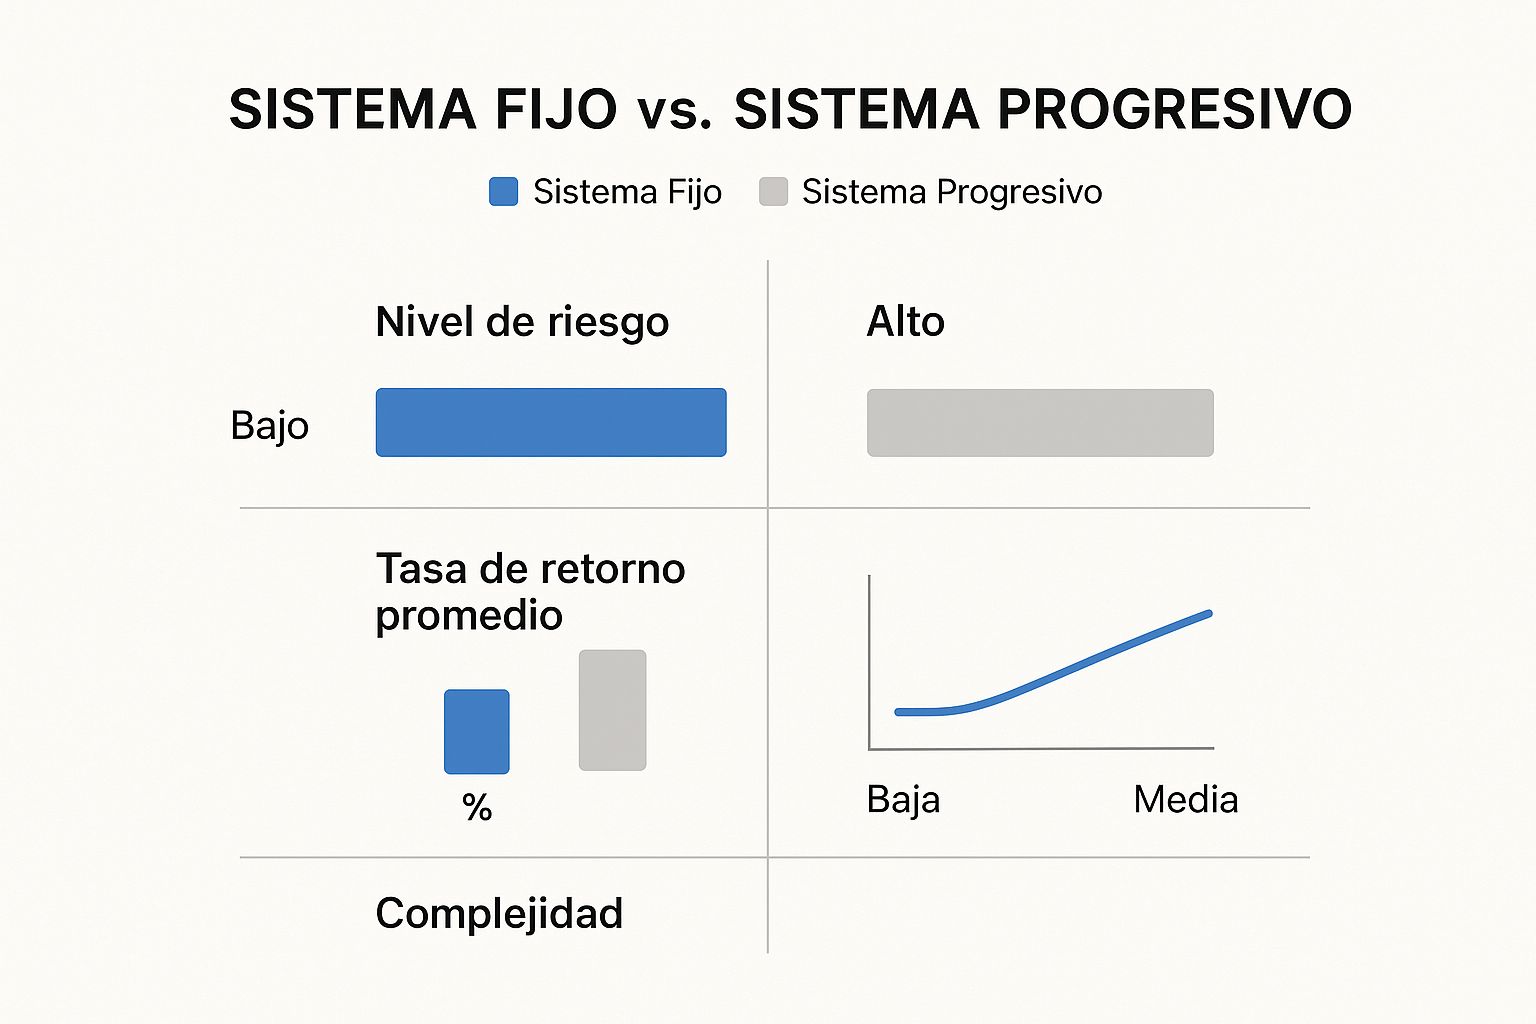Select the Sistema Progresivo legend label
The image size is (1536, 1024).
952,192
